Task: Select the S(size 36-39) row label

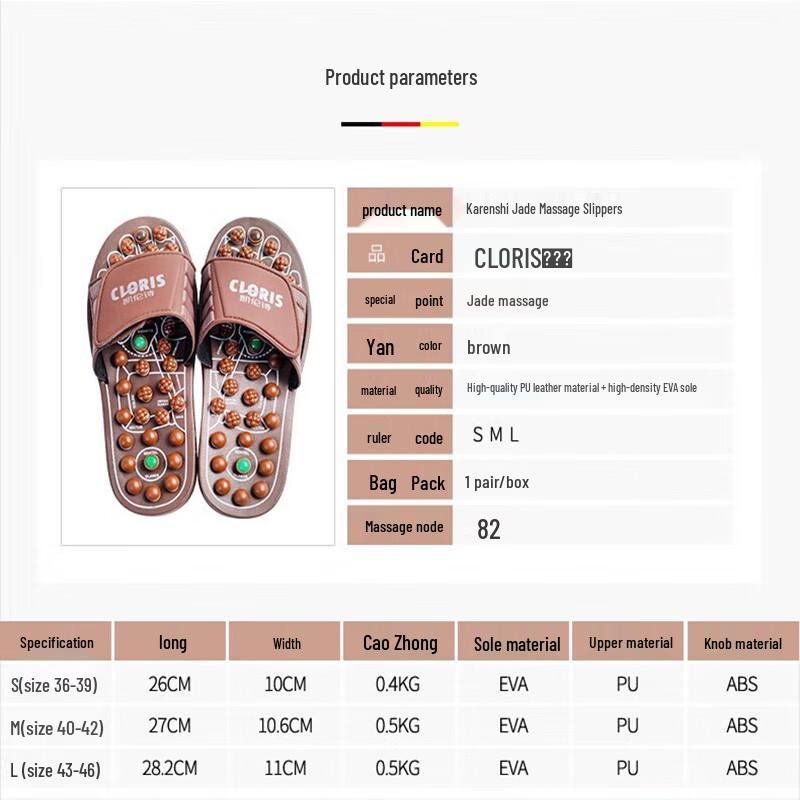Action: [x=54, y=685]
